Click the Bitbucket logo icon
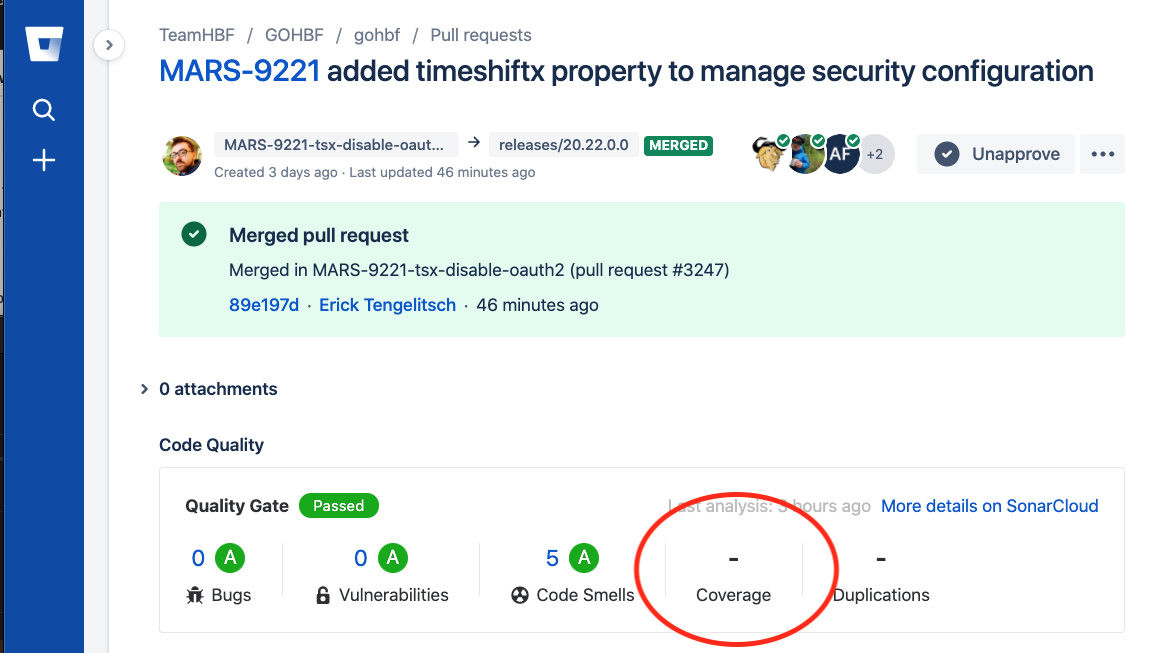The height and width of the screenshot is (653, 1160). point(44,46)
